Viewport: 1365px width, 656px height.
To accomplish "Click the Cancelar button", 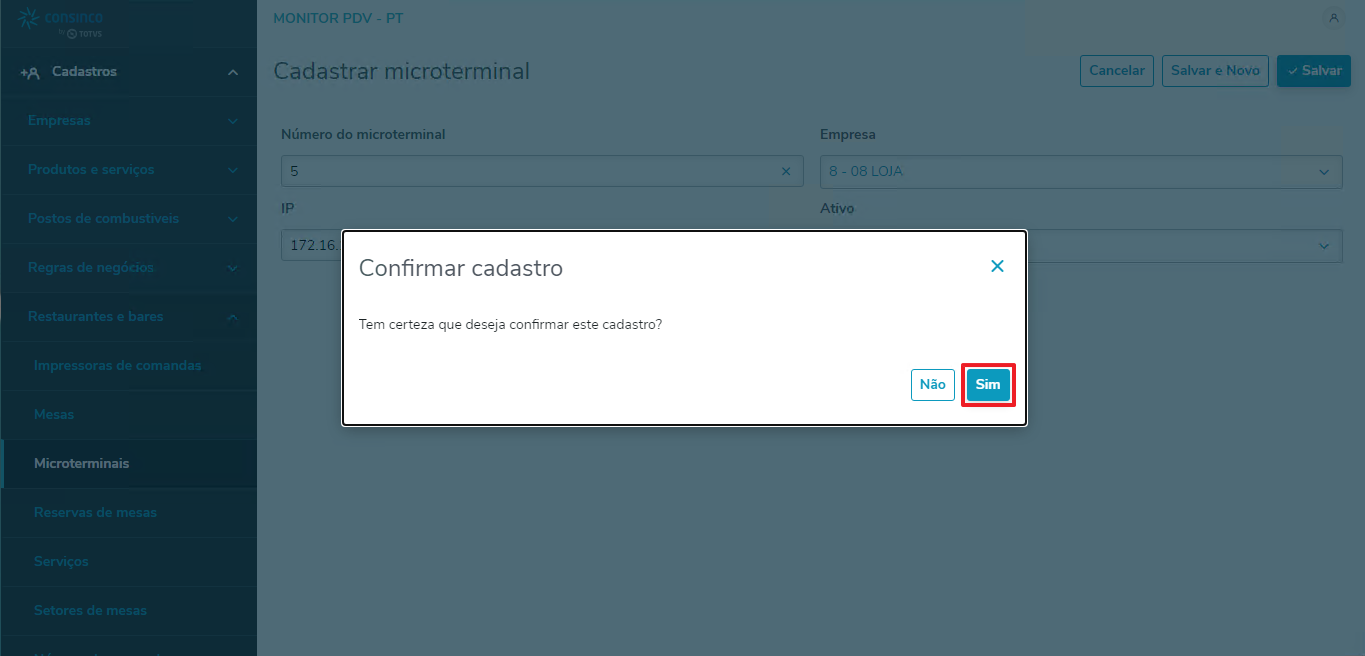I will click(x=1117, y=71).
